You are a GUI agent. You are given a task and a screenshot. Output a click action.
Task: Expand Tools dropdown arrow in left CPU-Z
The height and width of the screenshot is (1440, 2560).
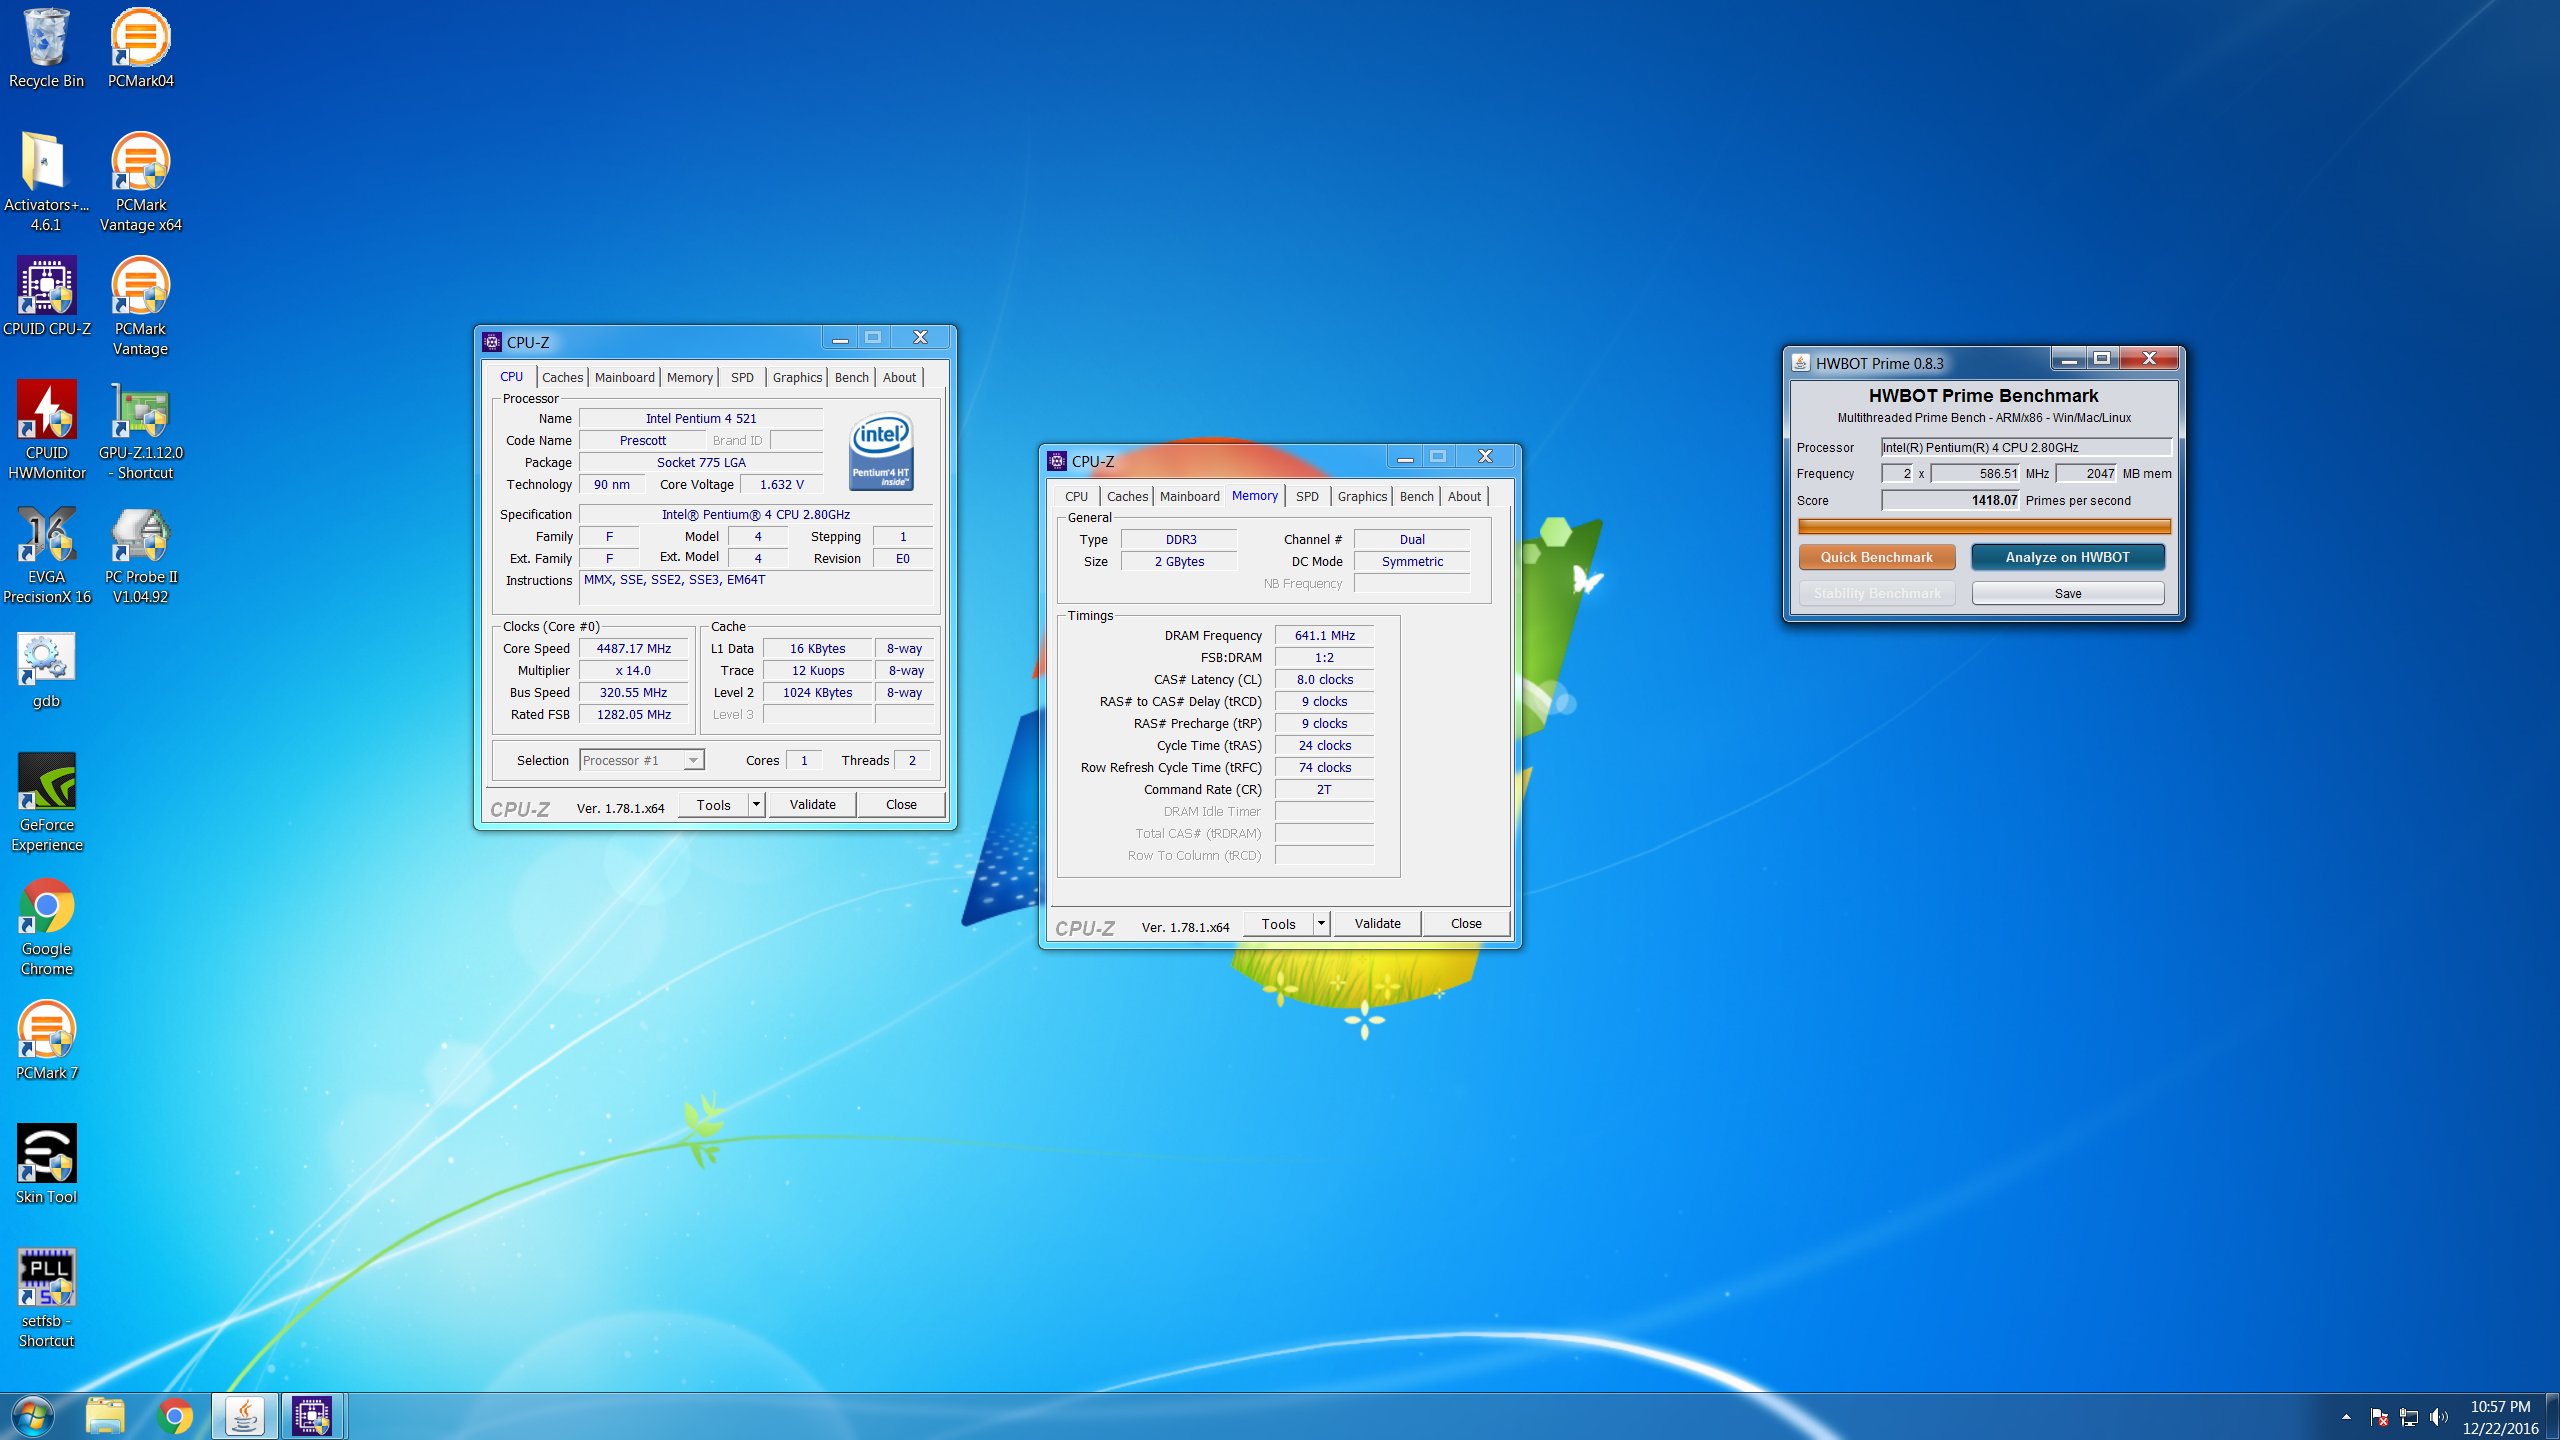[x=757, y=804]
